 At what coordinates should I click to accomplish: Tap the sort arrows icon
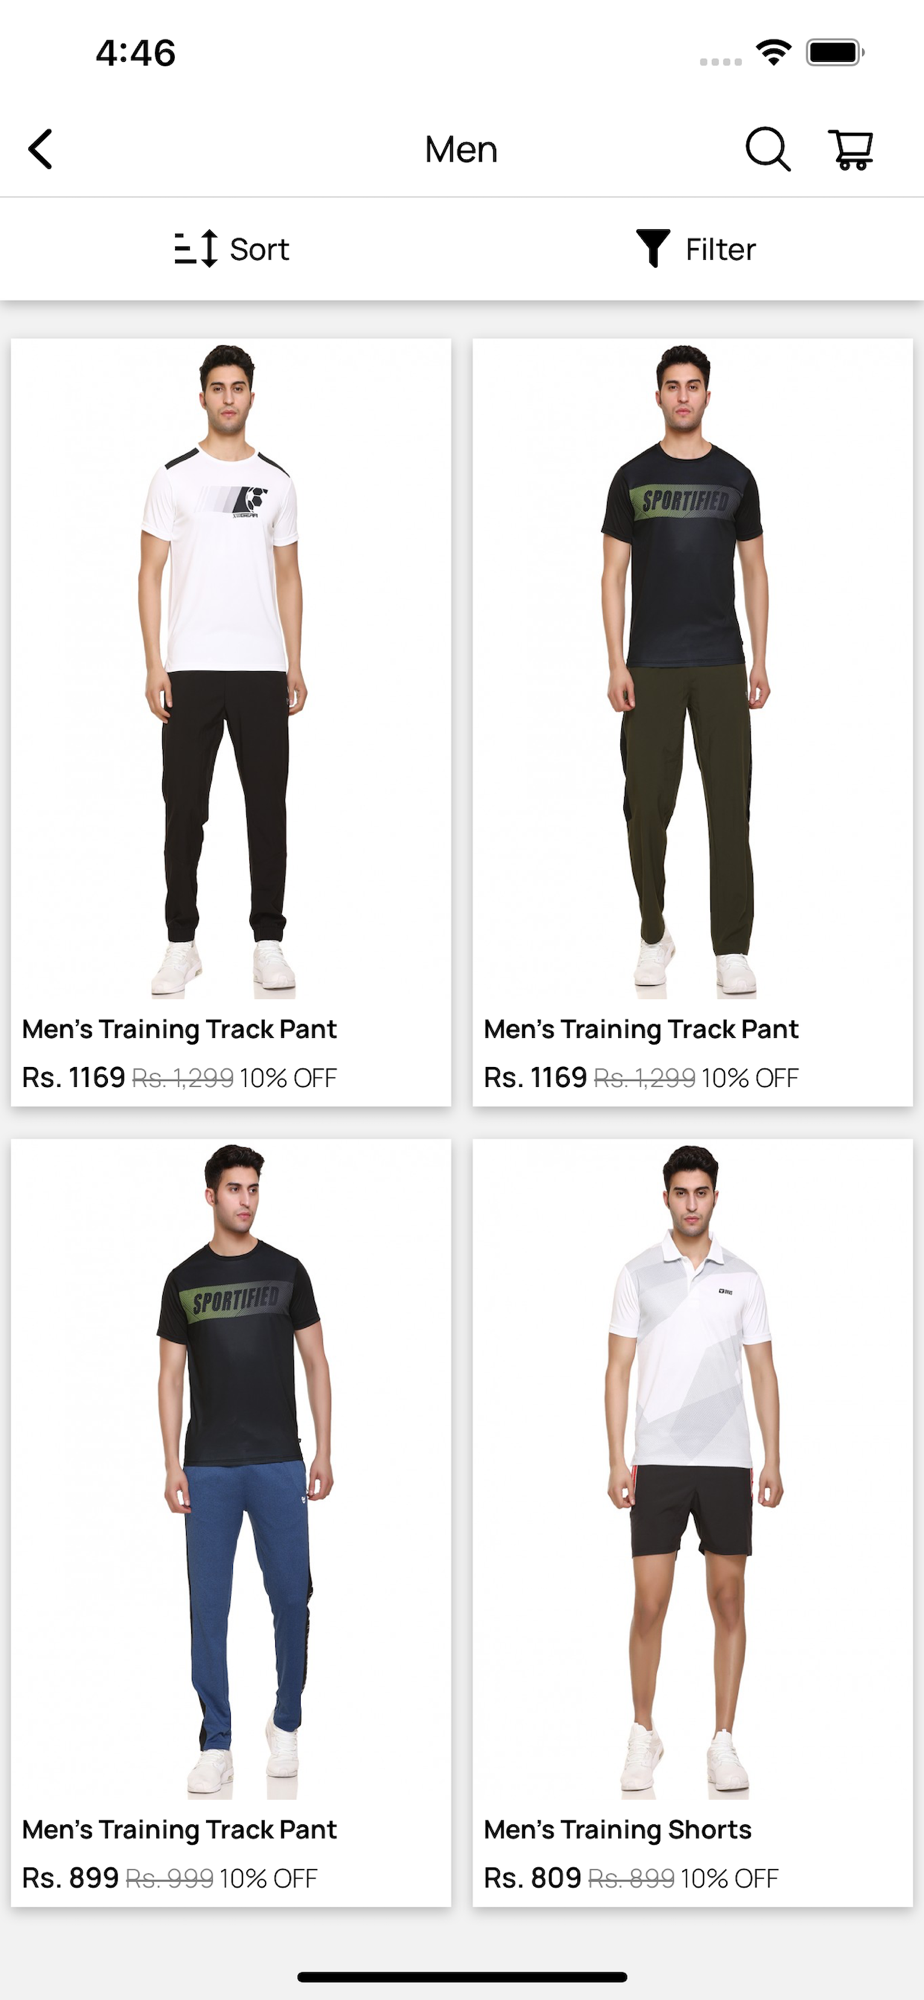point(195,248)
